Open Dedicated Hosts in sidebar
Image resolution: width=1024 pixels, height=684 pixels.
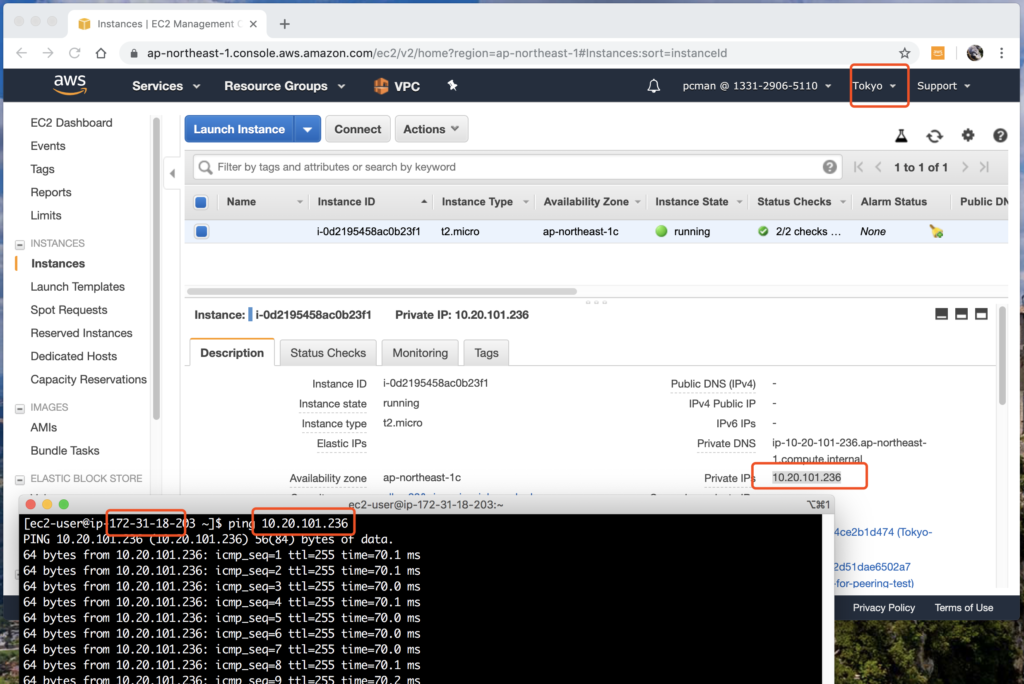[73, 356]
